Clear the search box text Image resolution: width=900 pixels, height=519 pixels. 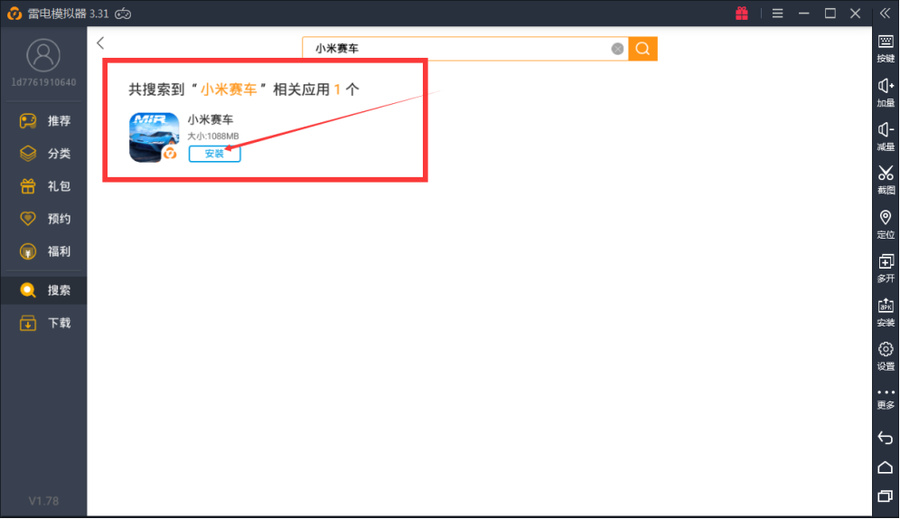tap(618, 48)
